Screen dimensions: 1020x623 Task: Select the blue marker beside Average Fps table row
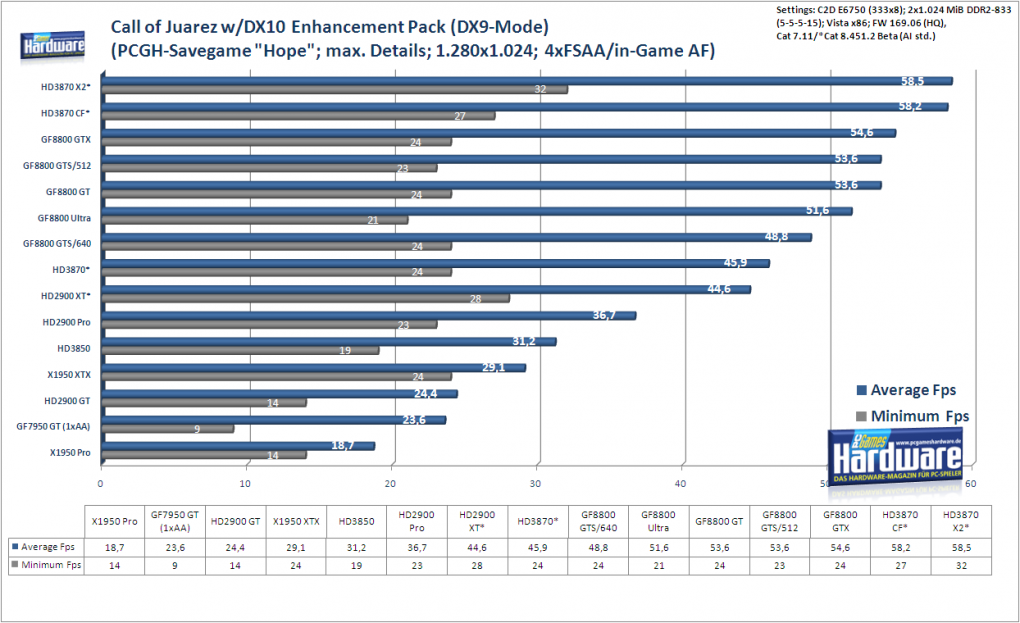[15, 546]
